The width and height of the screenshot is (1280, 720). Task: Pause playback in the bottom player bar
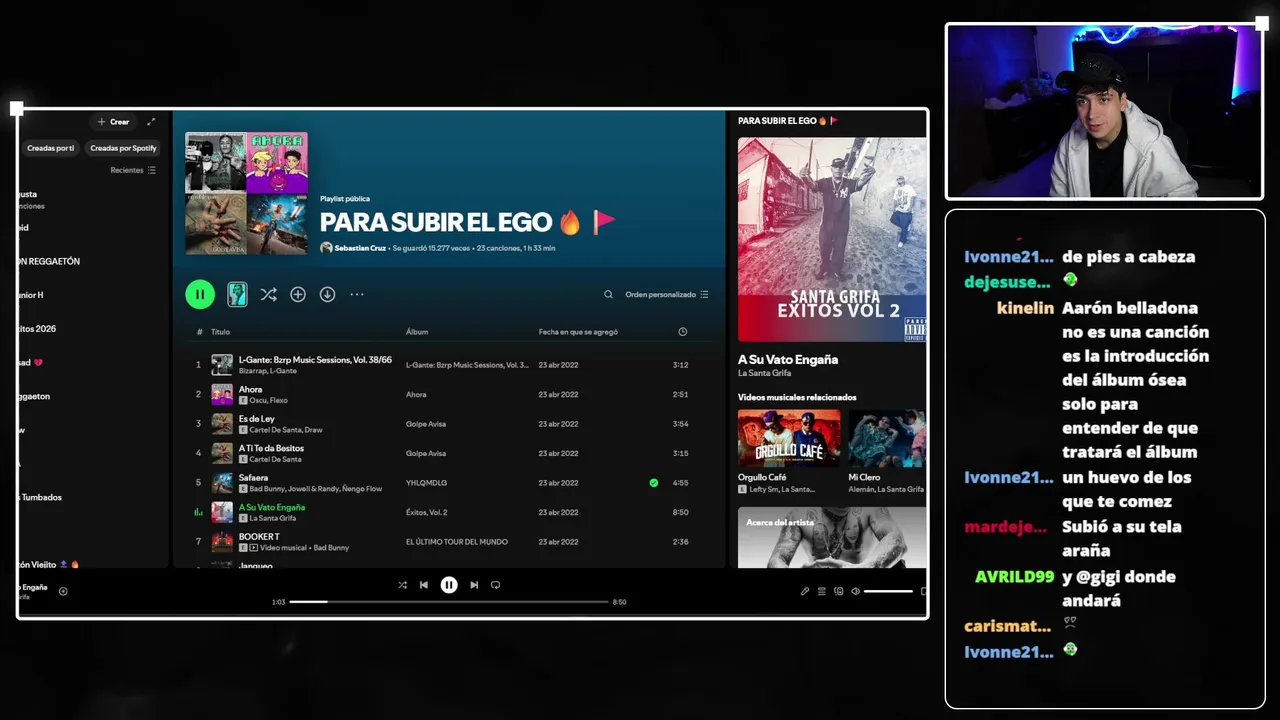[x=449, y=585]
